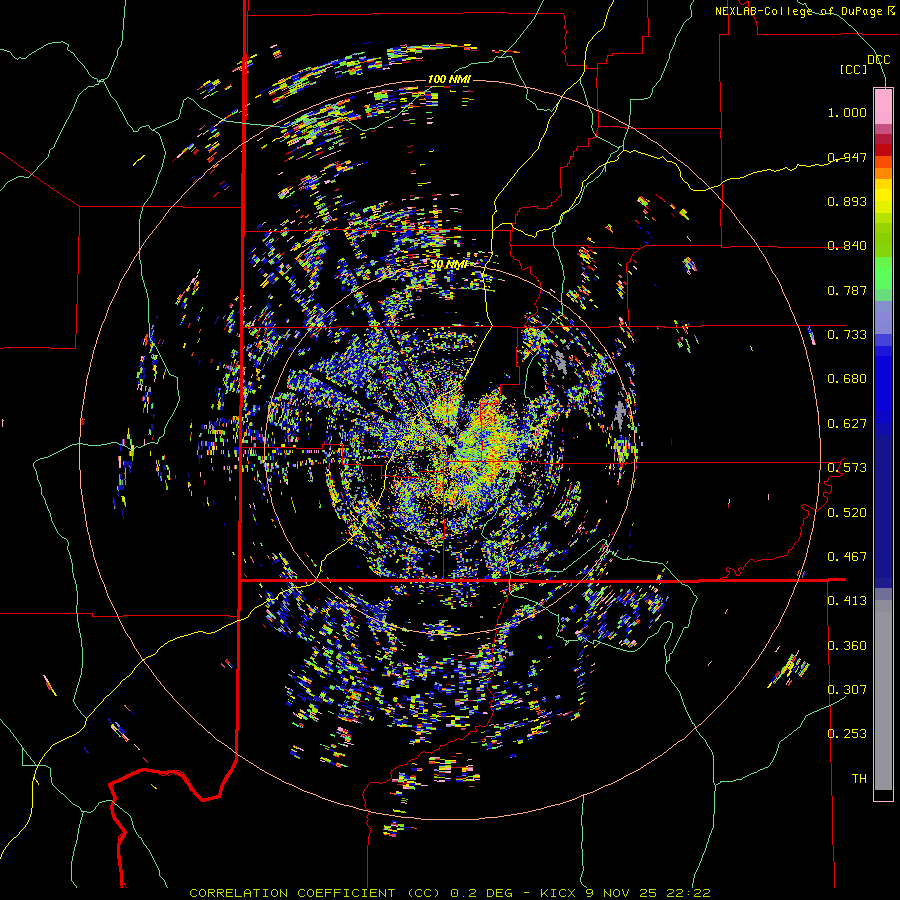Select the 0.573 value on the CC scale

[x=847, y=468]
